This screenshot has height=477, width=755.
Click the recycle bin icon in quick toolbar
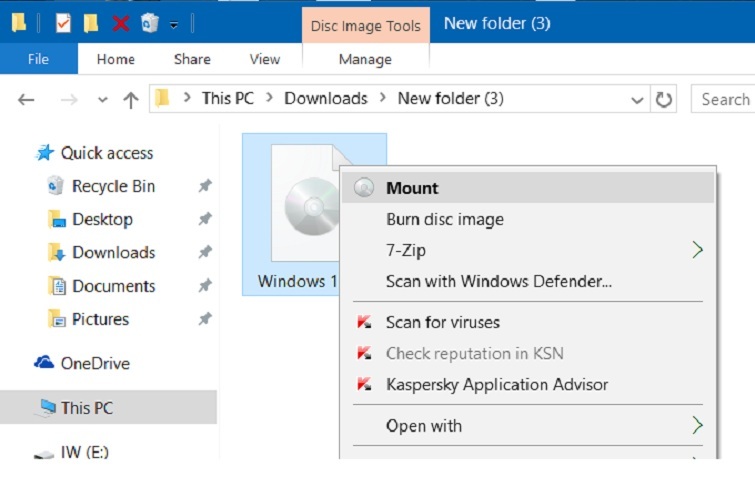[149, 23]
